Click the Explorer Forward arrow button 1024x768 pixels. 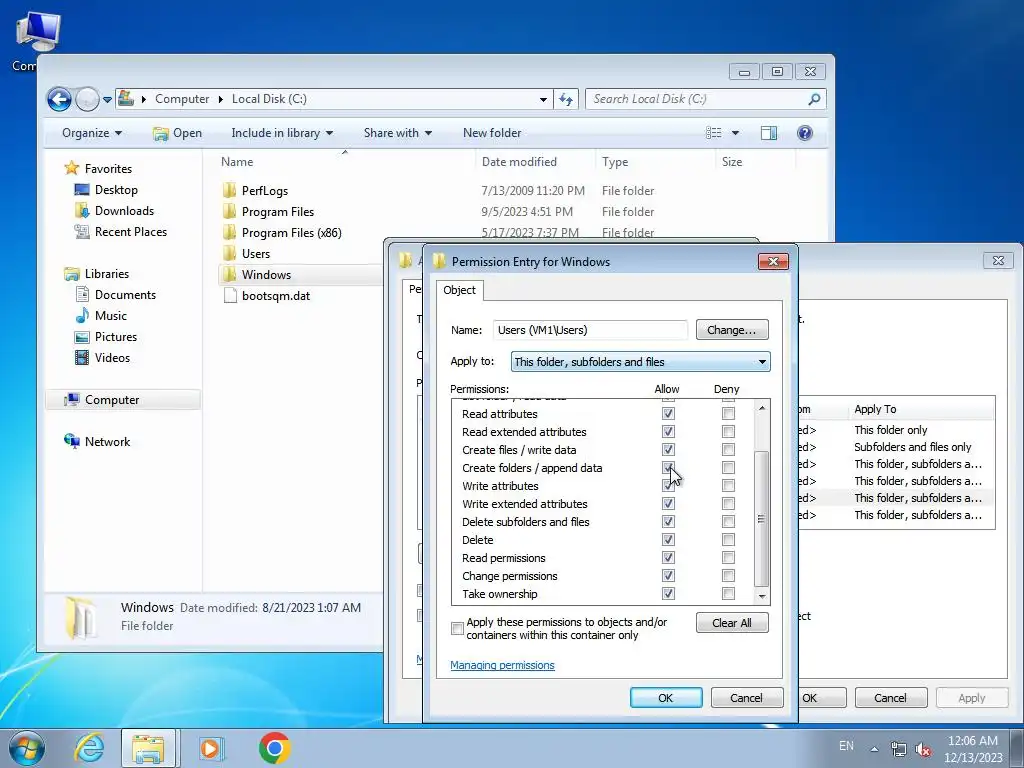click(87, 99)
